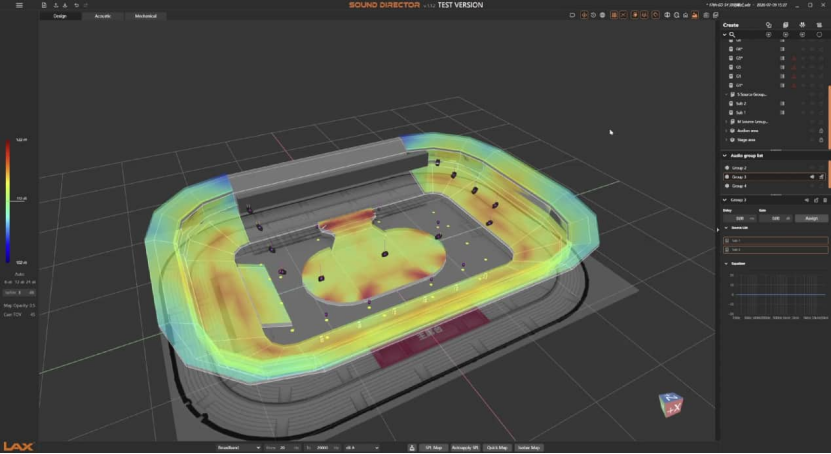Click the globe icon in the view toolbar
This screenshot has width=831, height=454.
[602, 15]
